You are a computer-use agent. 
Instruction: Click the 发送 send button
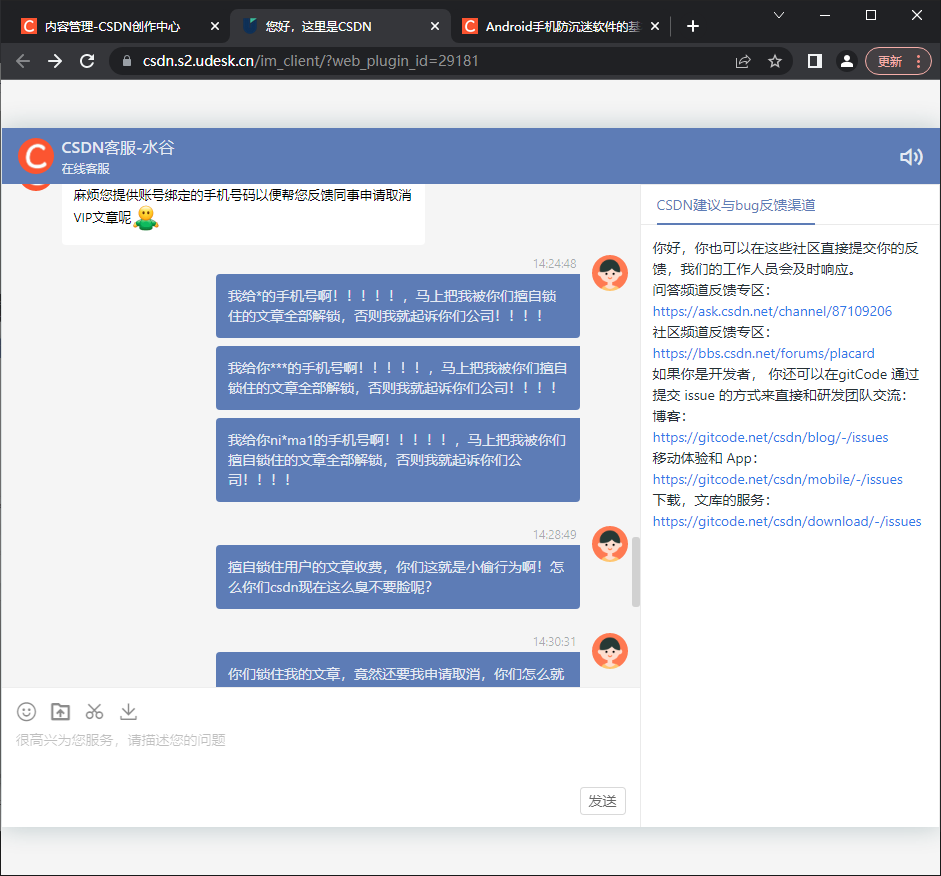pyautogui.click(x=603, y=801)
